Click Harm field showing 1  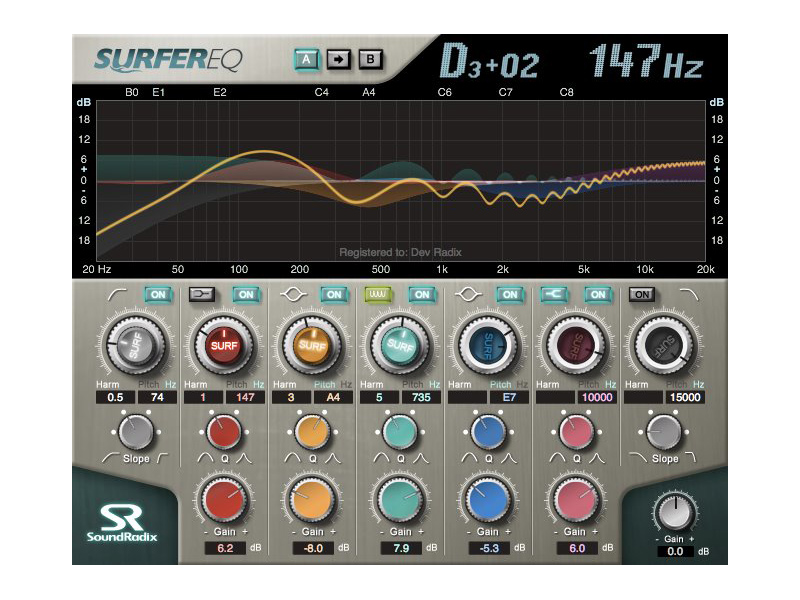(x=204, y=397)
